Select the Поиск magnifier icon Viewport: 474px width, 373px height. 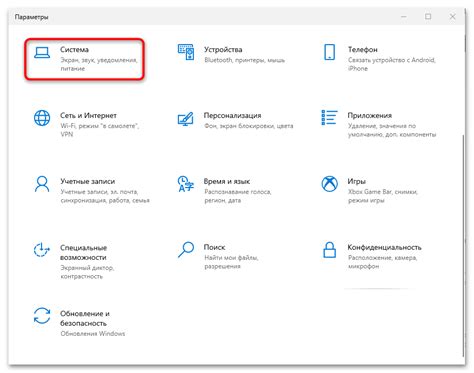[x=186, y=250]
